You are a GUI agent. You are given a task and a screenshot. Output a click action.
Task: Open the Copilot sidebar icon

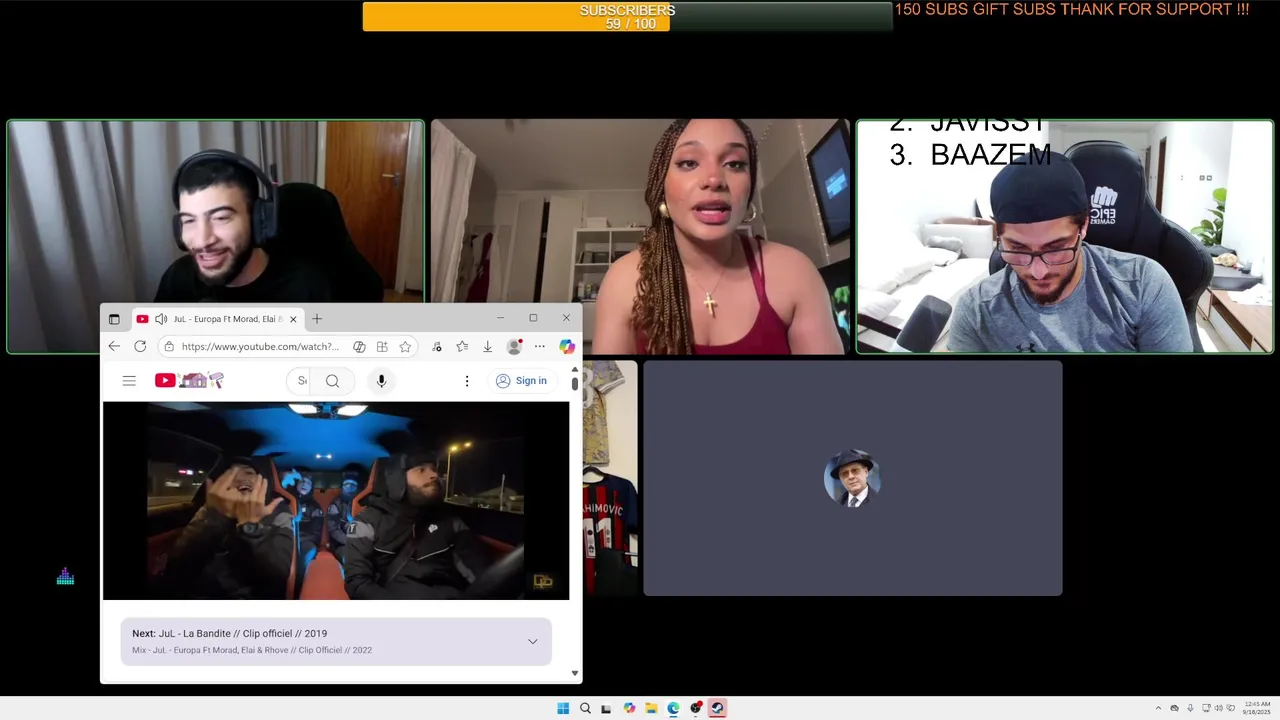pyautogui.click(x=567, y=347)
